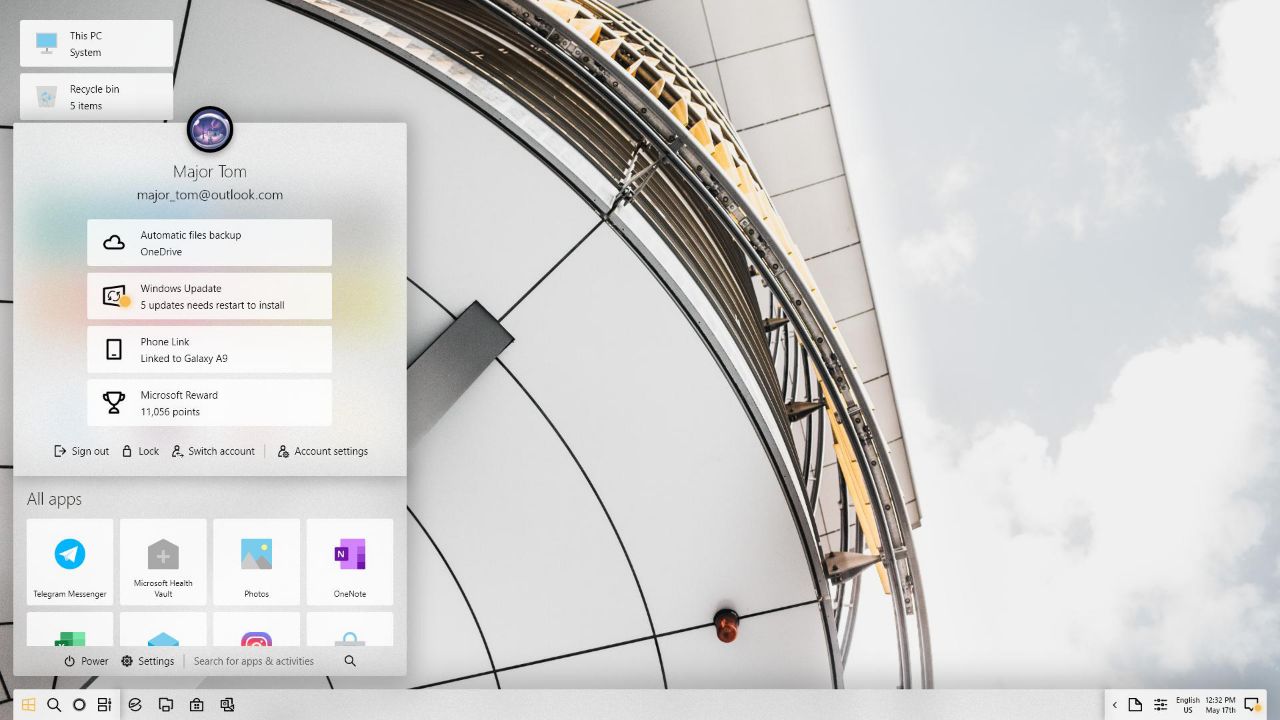This screenshot has height=720, width=1280.
Task: Open quick settings sliders icon in tray
Action: 1160,705
